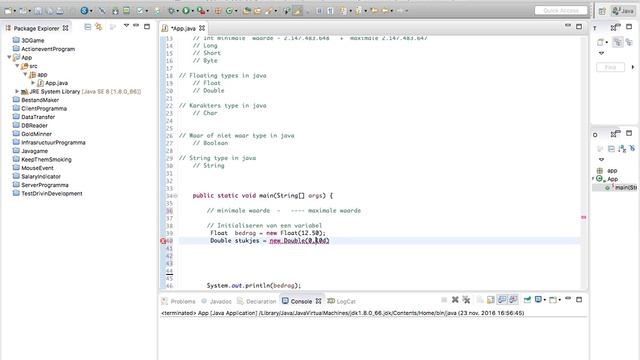640x360 pixels.
Task: Click the red overview ruler error marker
Action: coord(584,218)
